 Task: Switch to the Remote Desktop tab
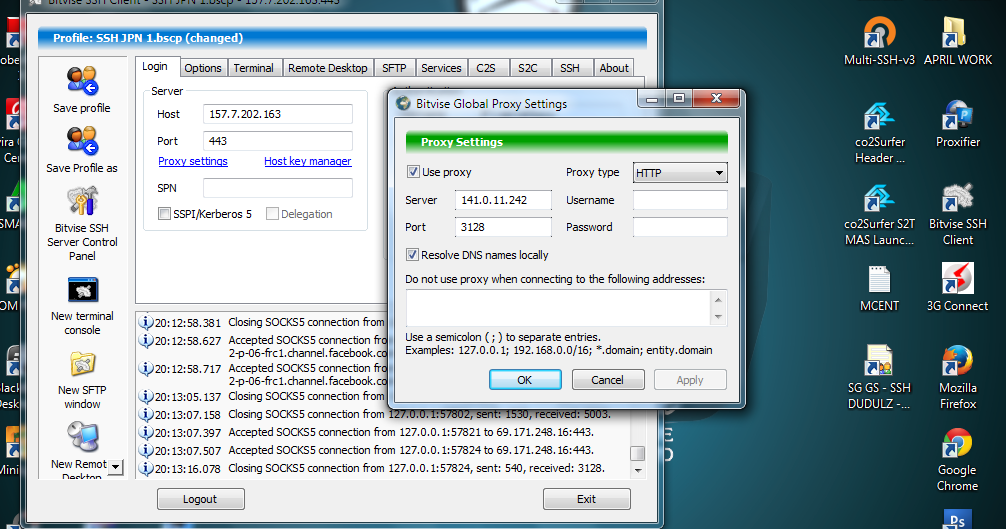(328, 68)
